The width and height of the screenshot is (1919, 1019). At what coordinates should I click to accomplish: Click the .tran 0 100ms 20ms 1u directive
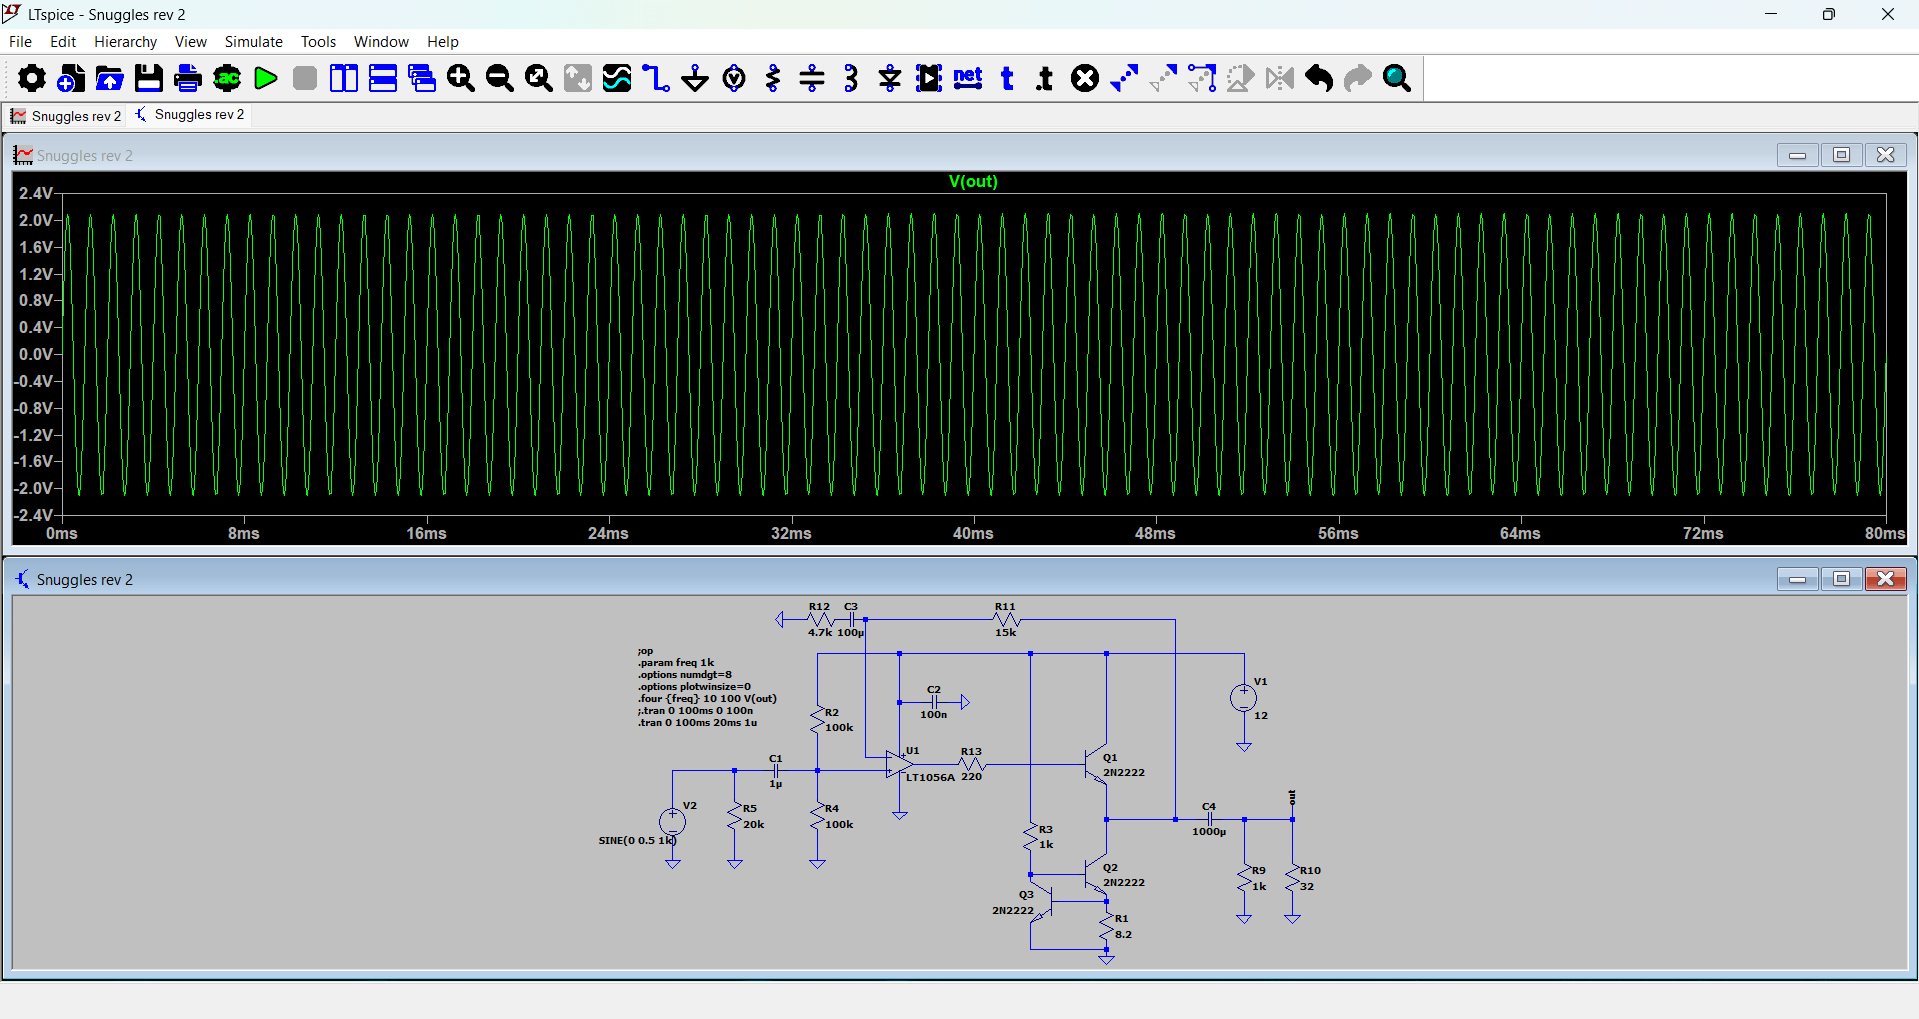click(x=698, y=723)
